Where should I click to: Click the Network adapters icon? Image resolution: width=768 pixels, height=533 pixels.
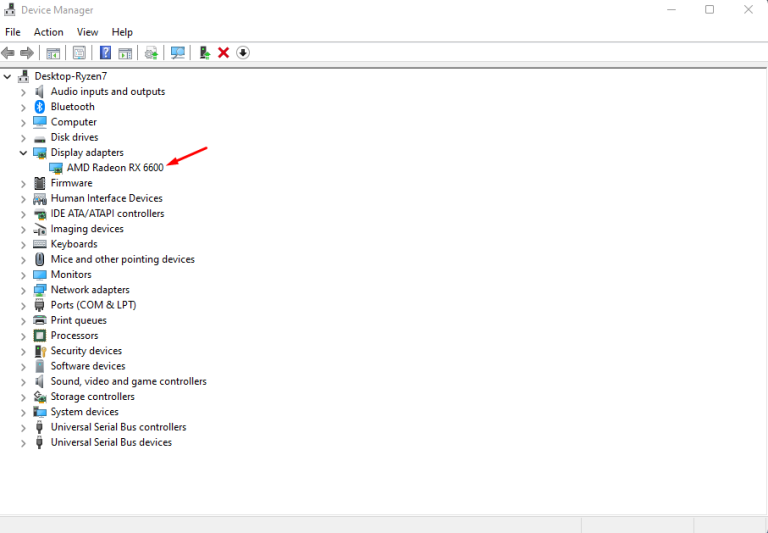tap(40, 290)
